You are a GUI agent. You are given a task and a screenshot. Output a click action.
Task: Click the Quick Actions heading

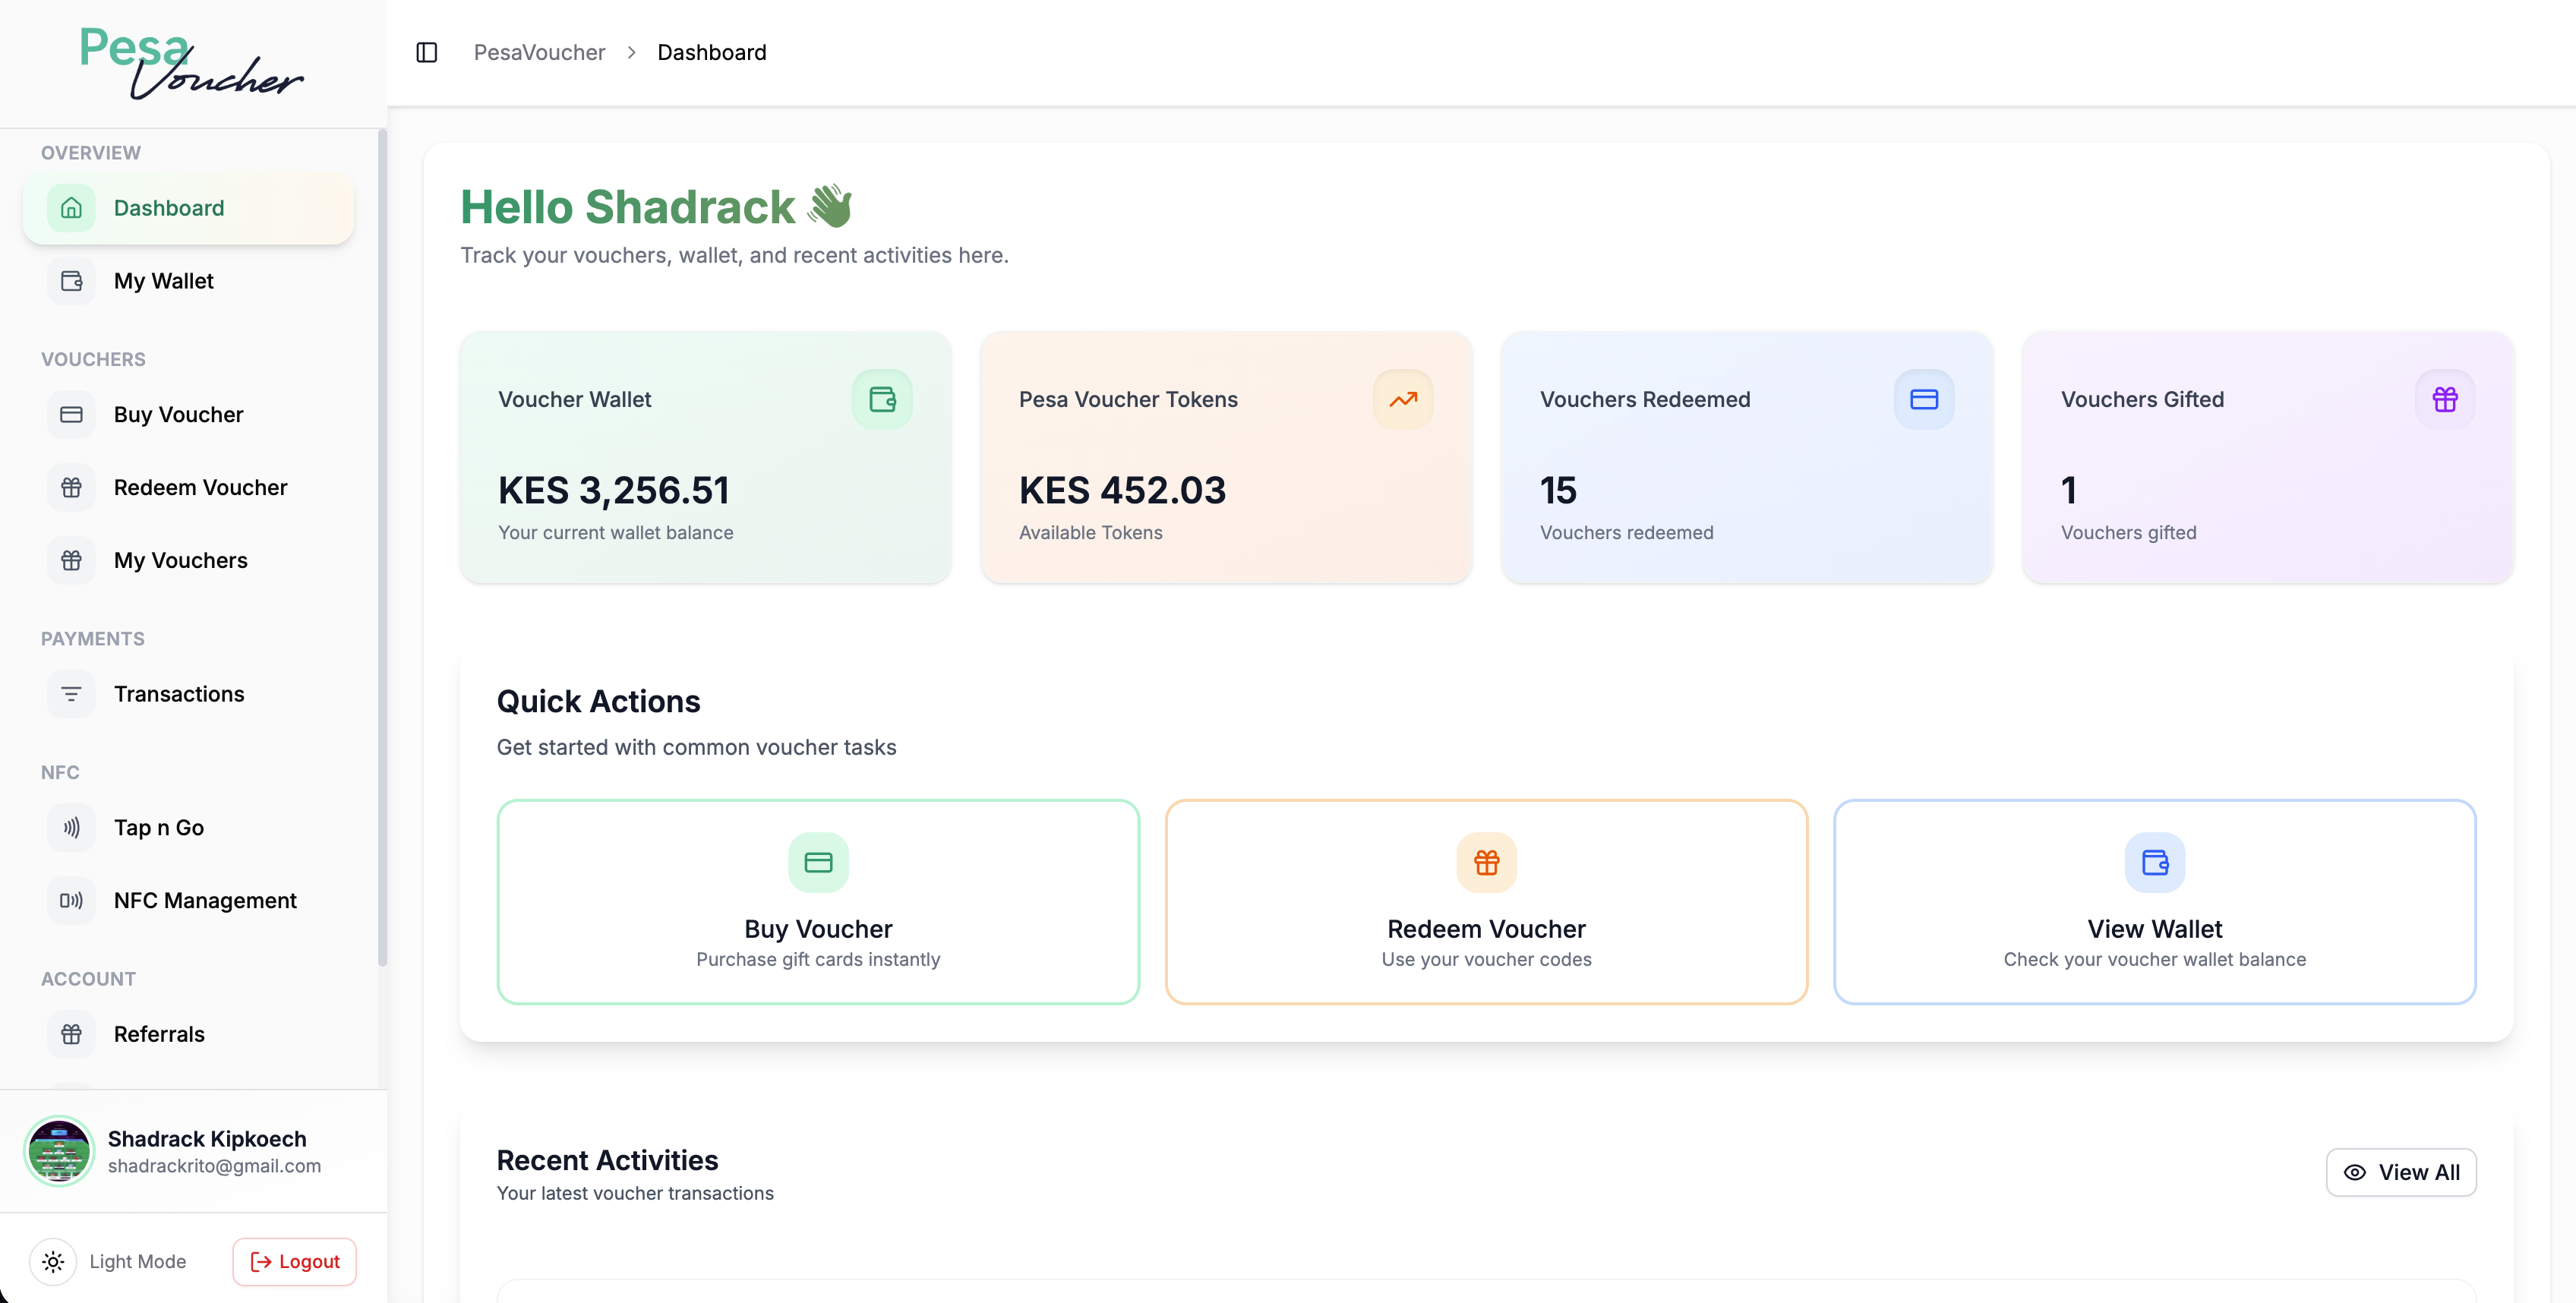pyautogui.click(x=598, y=701)
